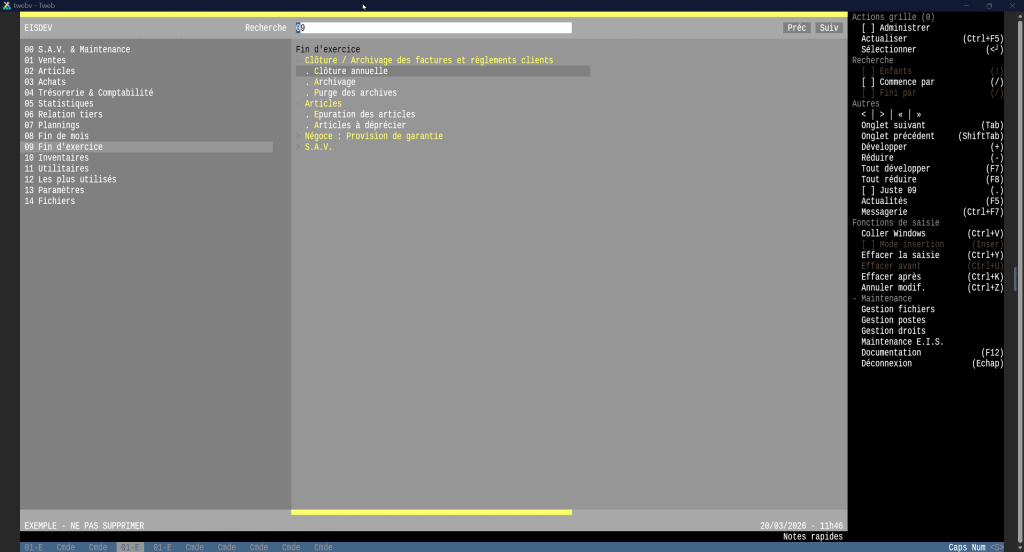The width and height of the screenshot is (1024, 552).
Task: Collapse everything with 'Tout réduire'
Action: coord(895,179)
